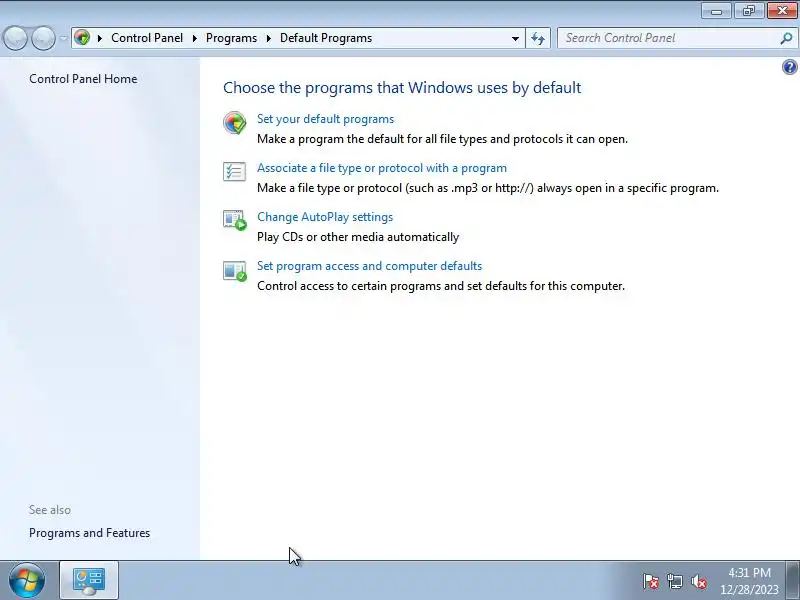This screenshot has width=800, height=600.
Task: Go to the Programs breadcrumb
Action: tap(231, 38)
